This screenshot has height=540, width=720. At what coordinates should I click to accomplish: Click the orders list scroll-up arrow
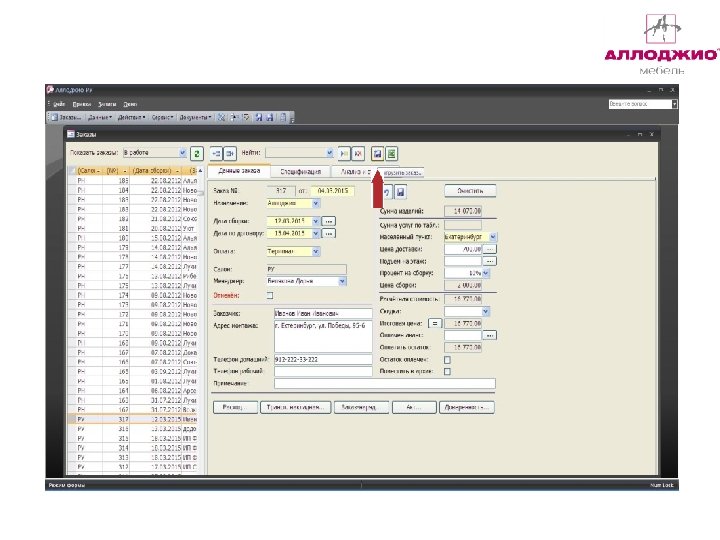pyautogui.click(x=200, y=171)
